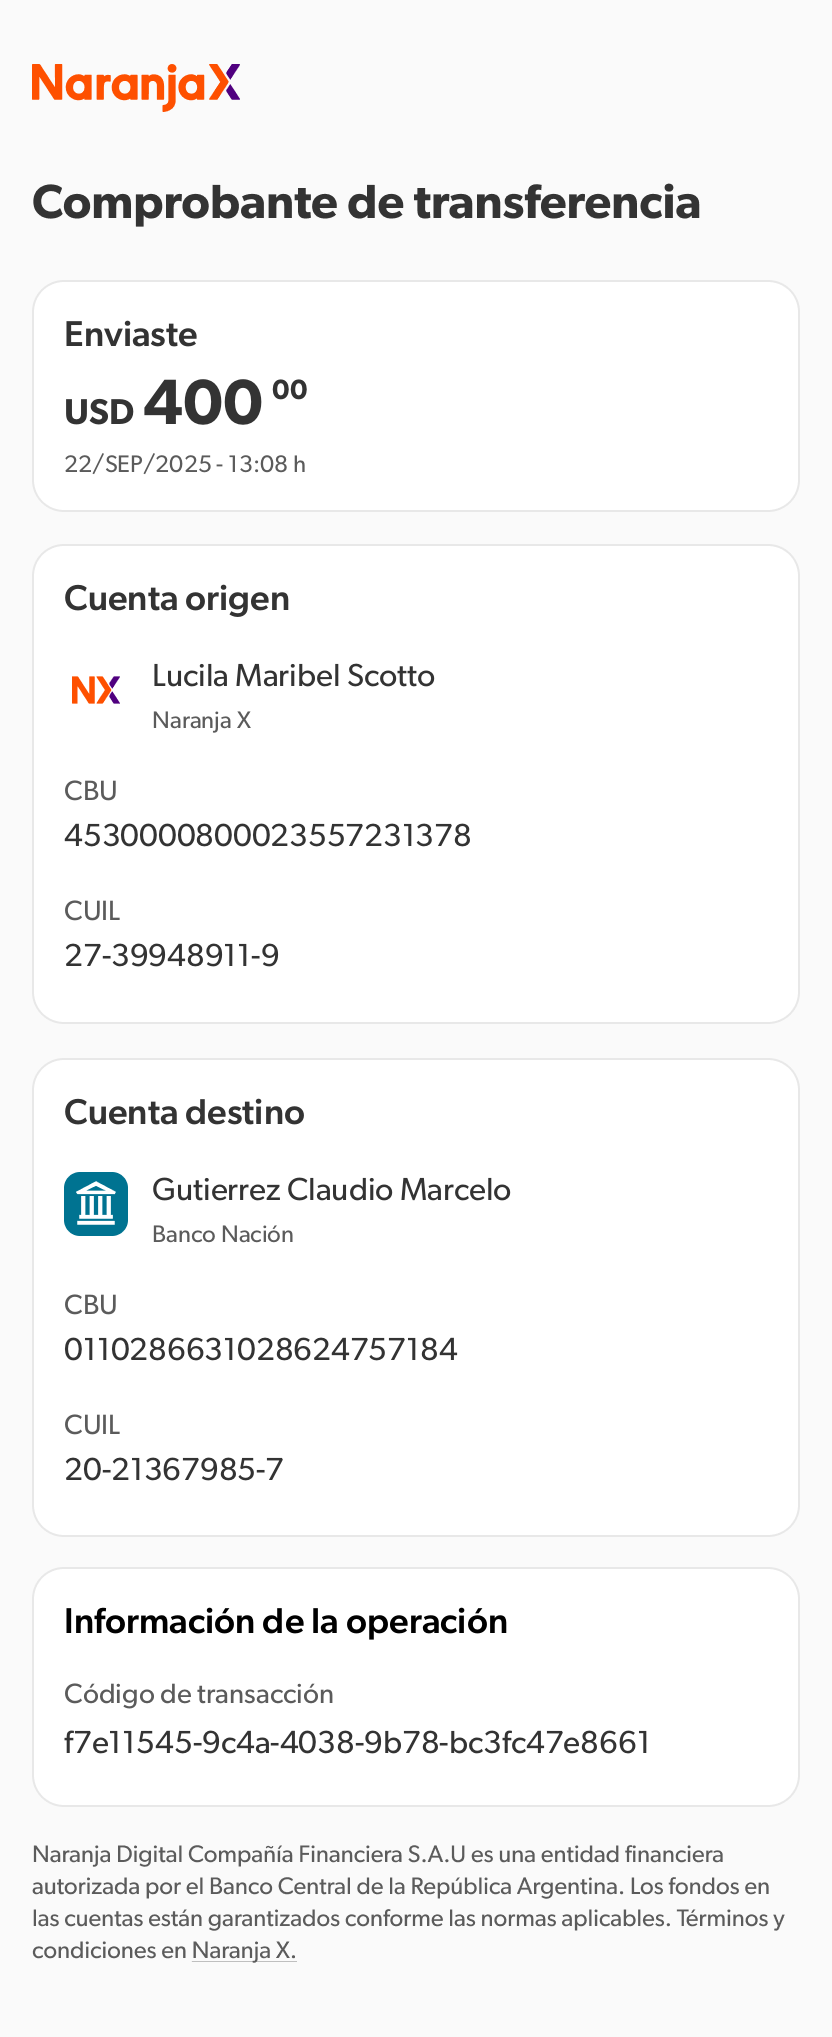Click the Naranja X logo
Viewport: 832px width, 2037px height.
(136, 86)
